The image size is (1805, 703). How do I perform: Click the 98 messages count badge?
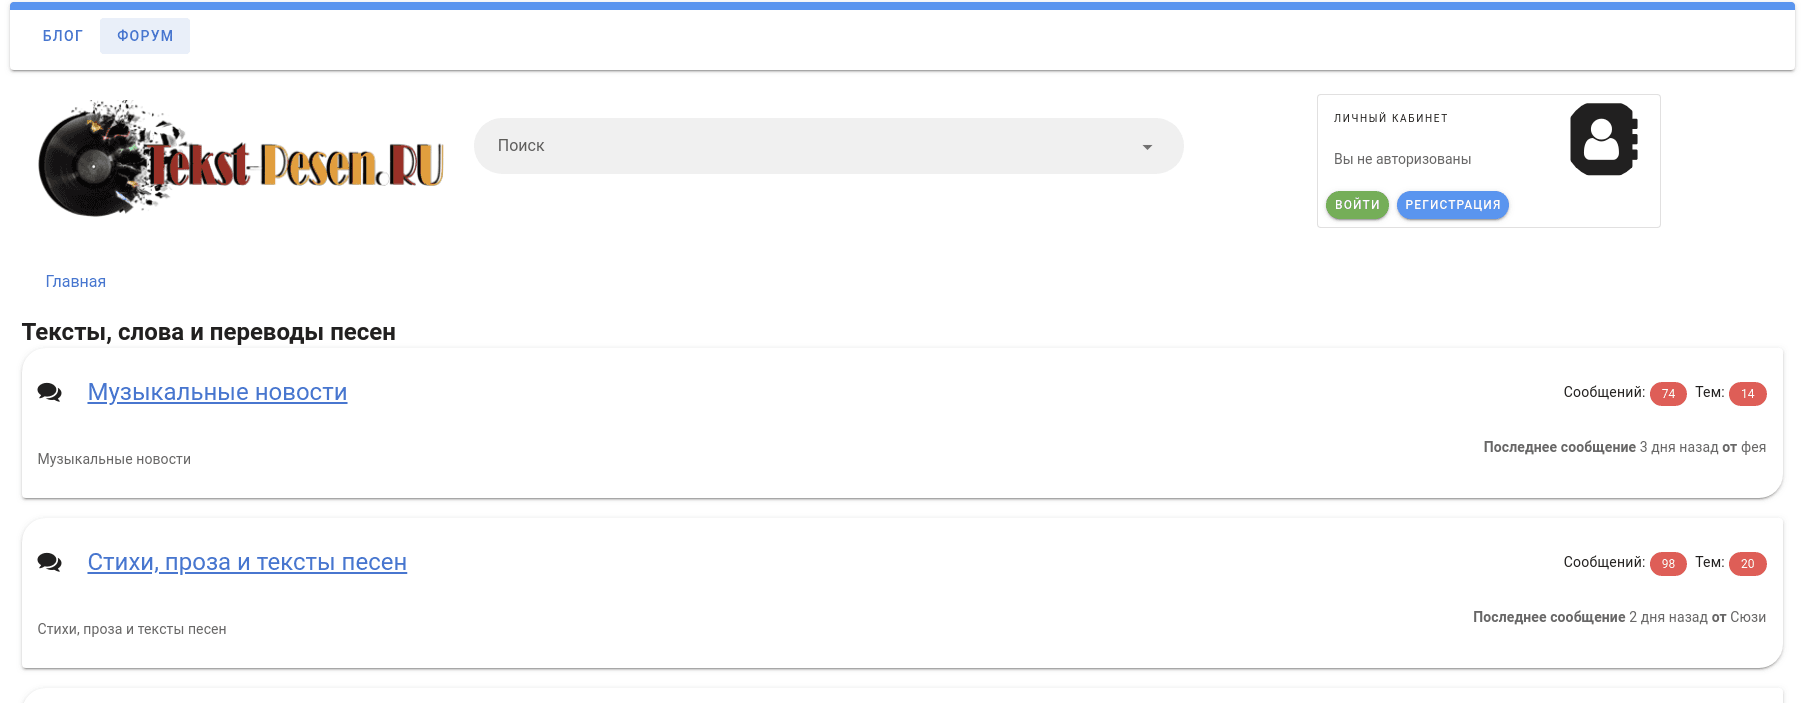pyautogui.click(x=1668, y=564)
